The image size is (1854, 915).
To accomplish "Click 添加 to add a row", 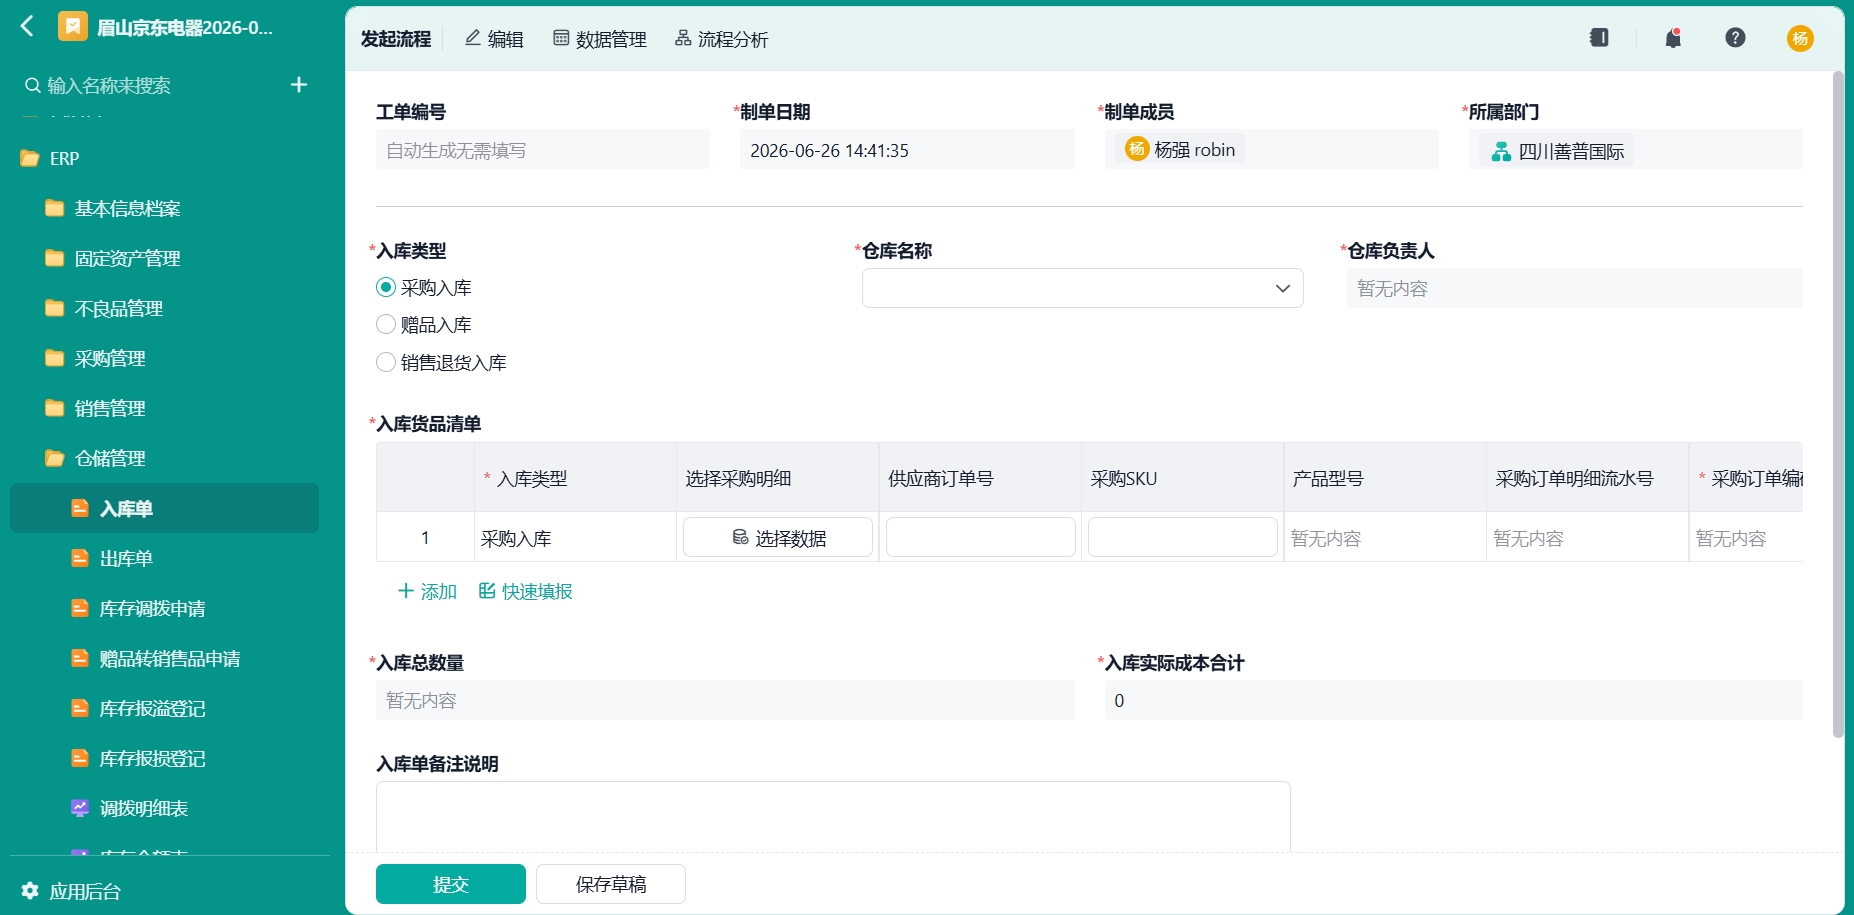I will 427,591.
